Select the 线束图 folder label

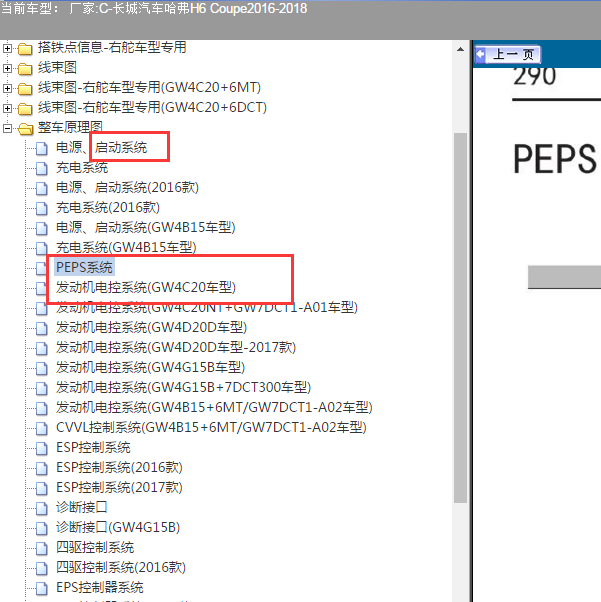(57, 68)
